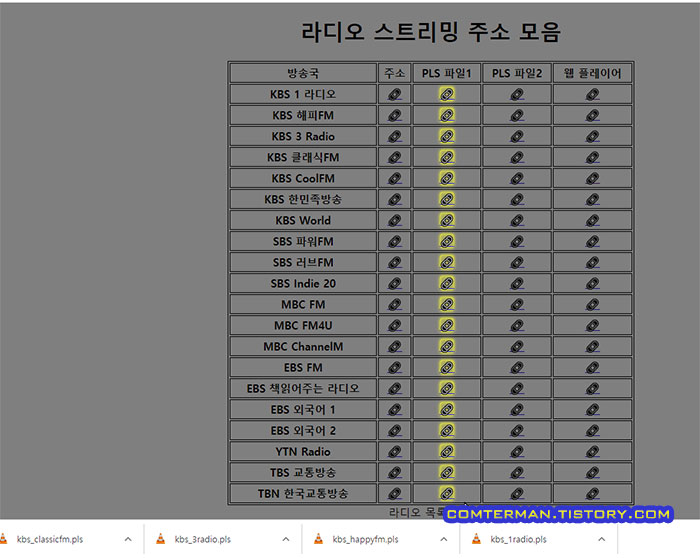Viewport: 700px width, 558px height.
Task: Click VLC cone icon of kbs_3radio.pls
Action: [160, 539]
